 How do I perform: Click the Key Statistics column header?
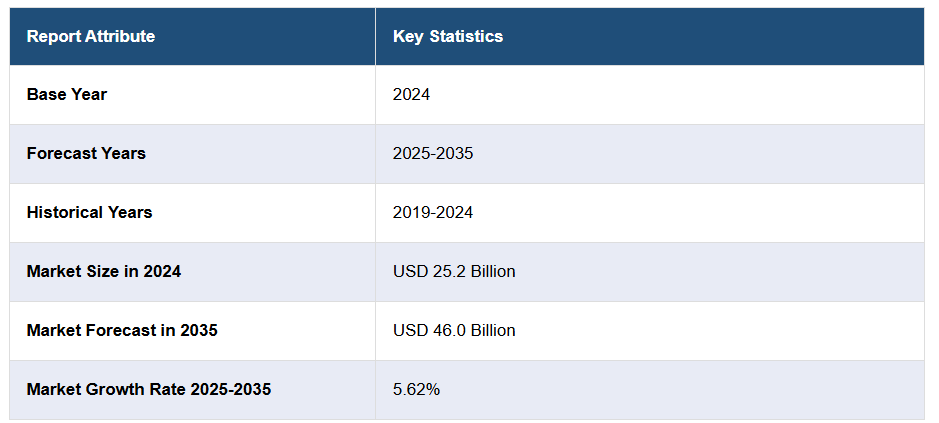(448, 37)
